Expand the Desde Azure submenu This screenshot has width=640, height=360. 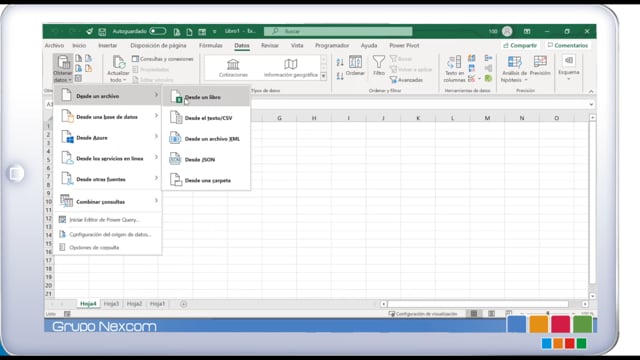(x=108, y=138)
